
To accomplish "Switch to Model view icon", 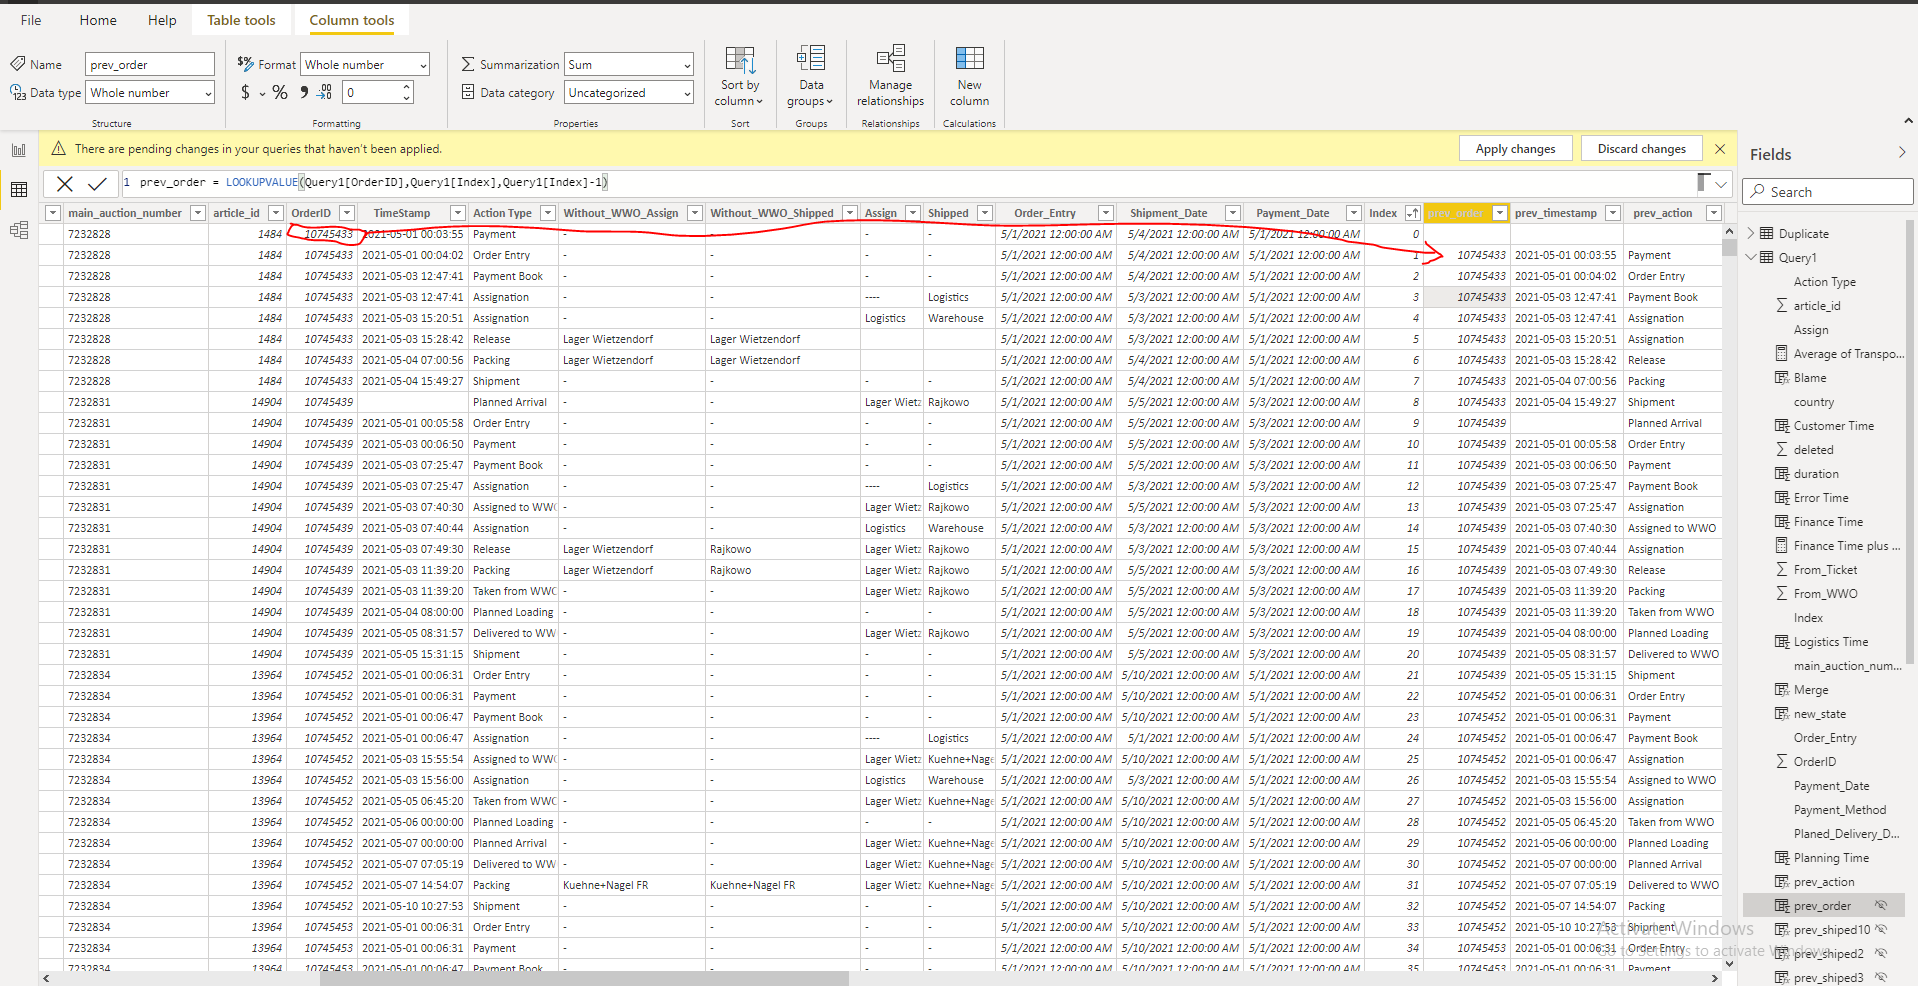I will (x=19, y=230).
